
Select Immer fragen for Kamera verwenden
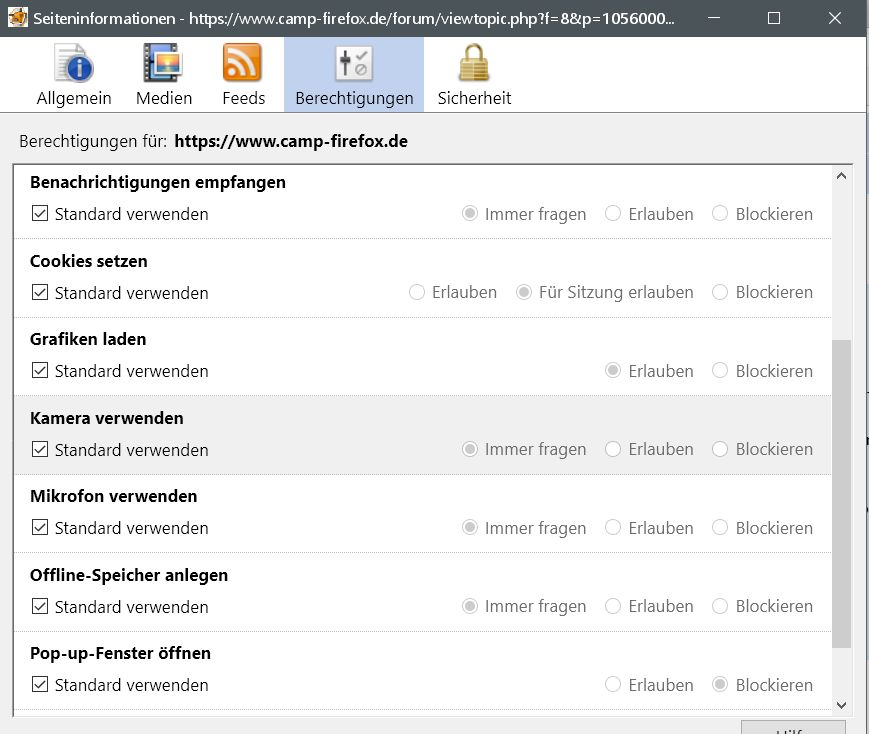(x=470, y=449)
